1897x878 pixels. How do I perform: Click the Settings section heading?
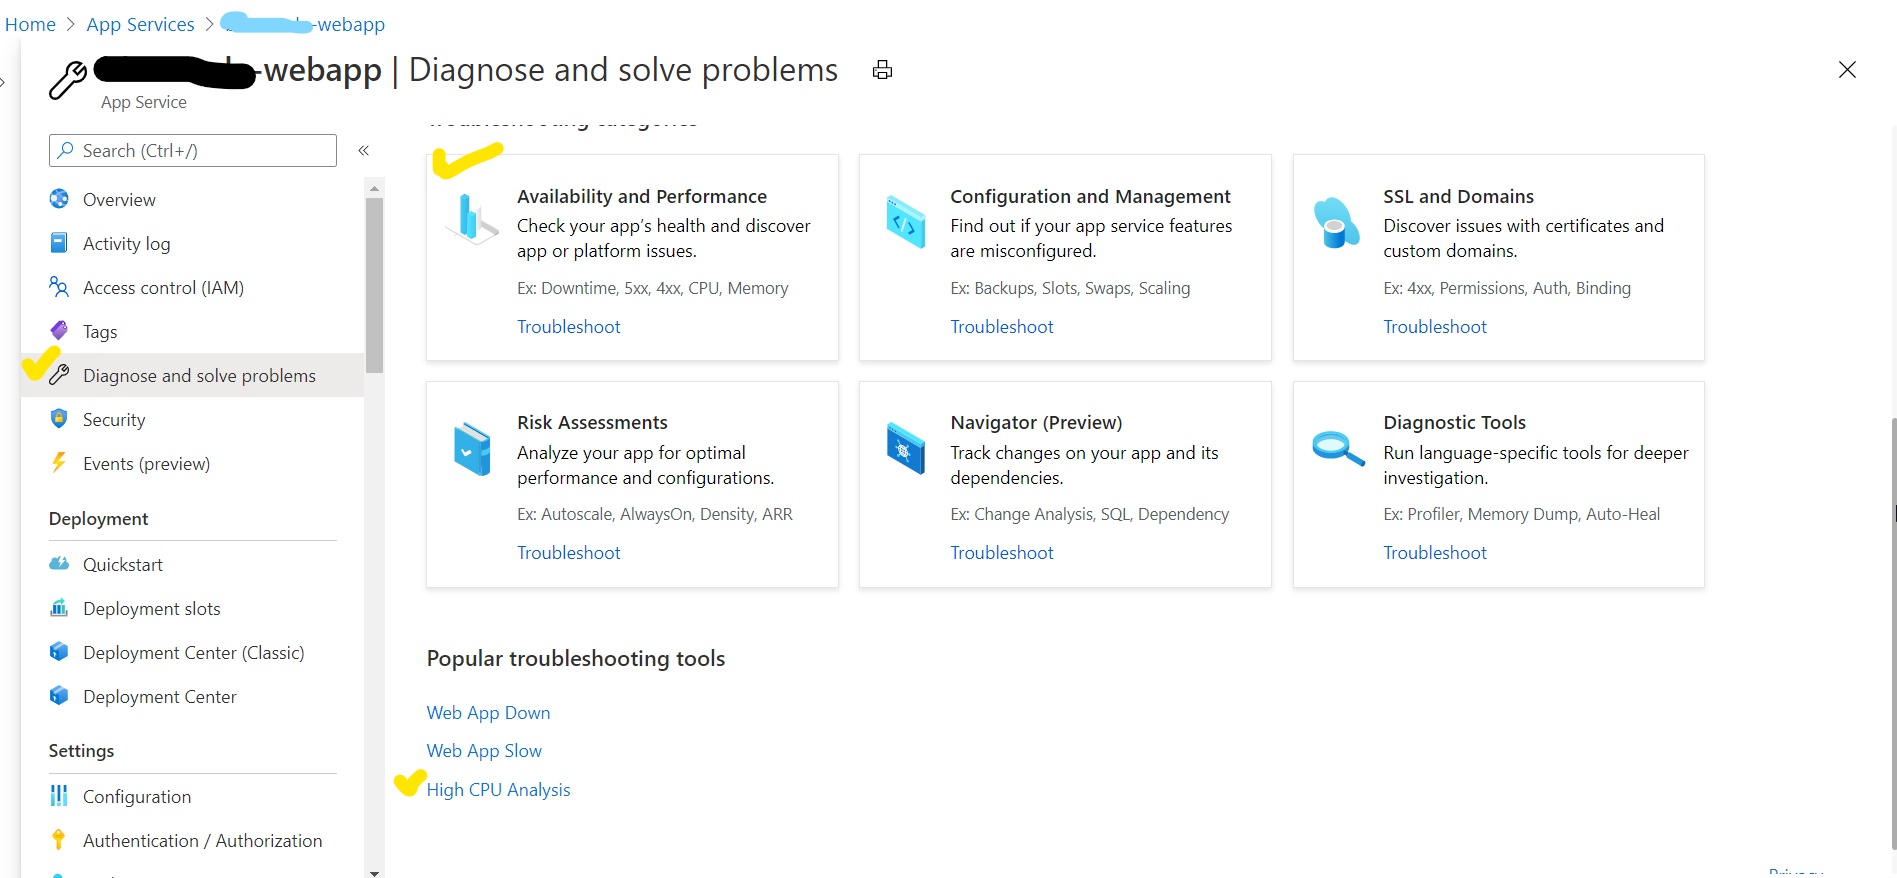(x=81, y=750)
